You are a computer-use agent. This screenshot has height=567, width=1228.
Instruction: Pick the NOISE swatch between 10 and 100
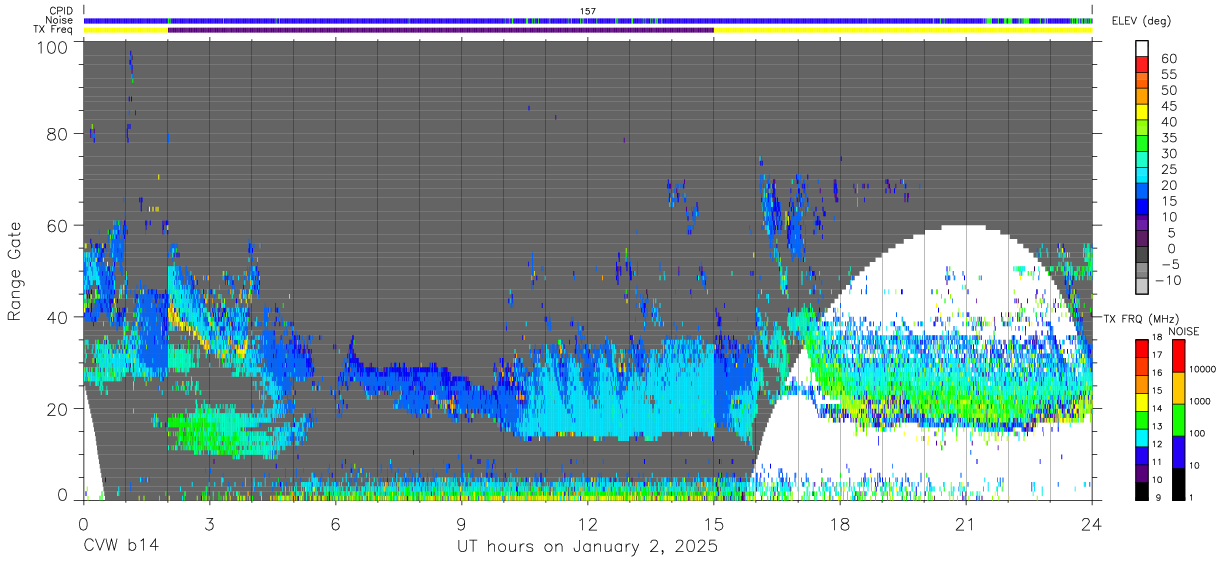pyautogui.click(x=1179, y=452)
